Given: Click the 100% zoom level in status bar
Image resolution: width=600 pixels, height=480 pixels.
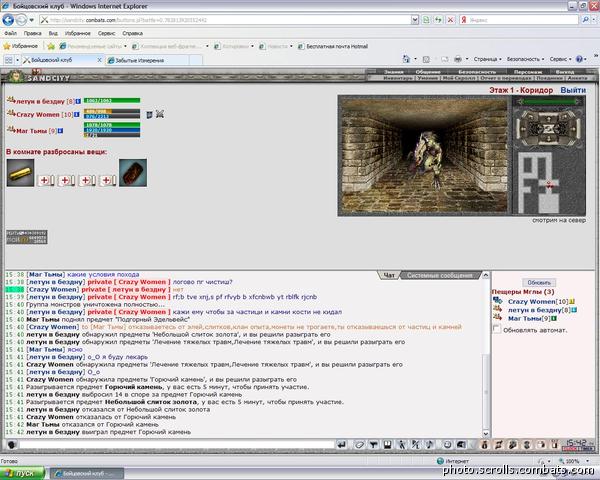Looking at the screenshot, I should point(572,461).
